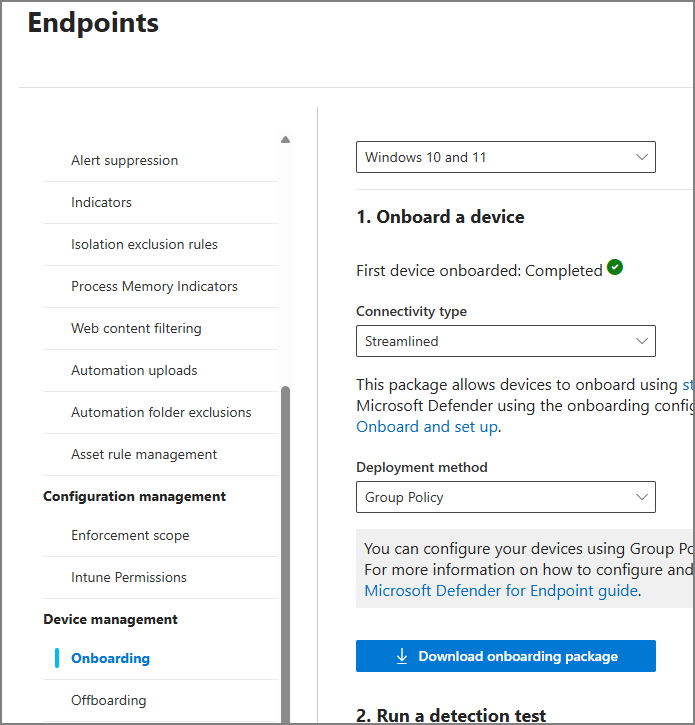Select Process Memory Indicators
The image size is (695, 725).
tap(160, 287)
